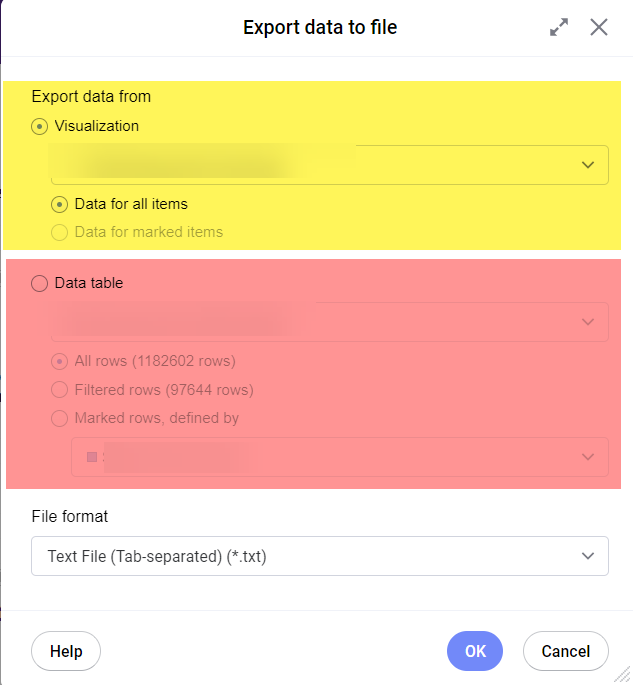
Task: Click the Help button
Action: 66,651
